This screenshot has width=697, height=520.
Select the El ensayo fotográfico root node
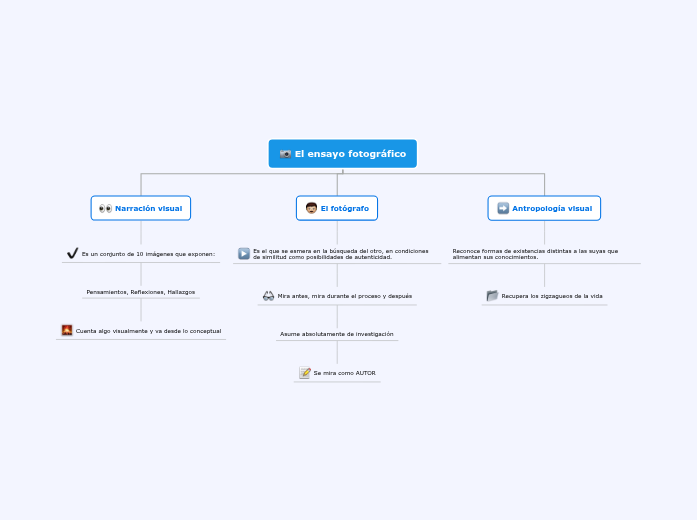pyautogui.click(x=343, y=154)
